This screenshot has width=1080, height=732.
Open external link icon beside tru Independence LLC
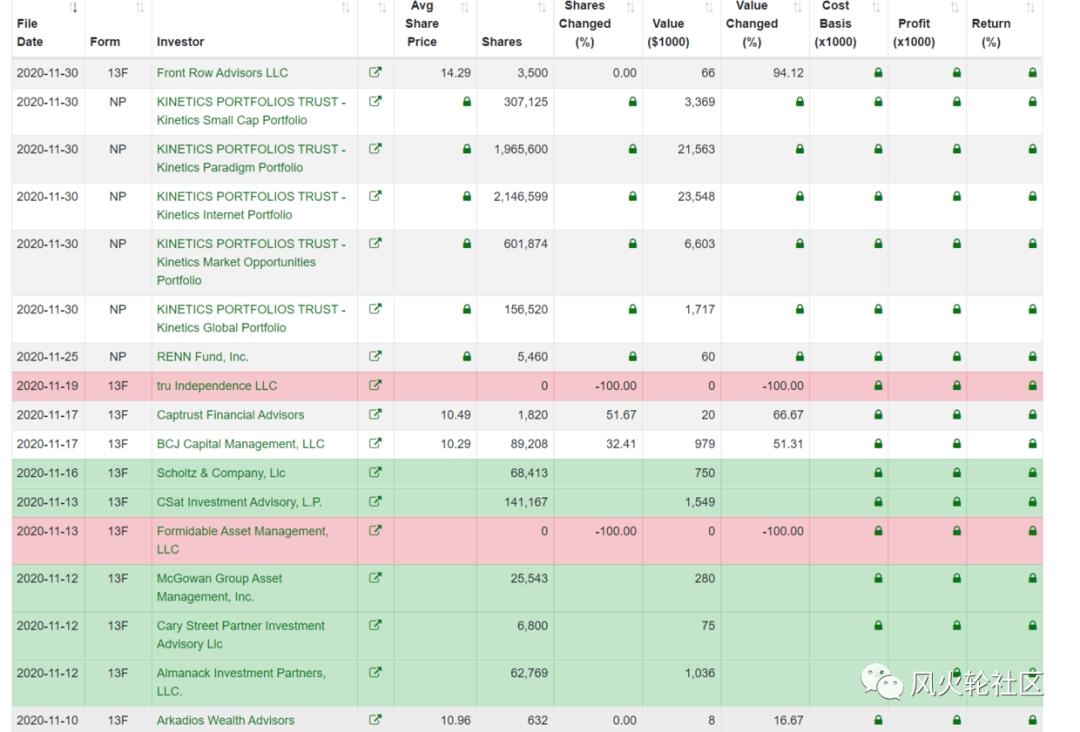tap(375, 385)
